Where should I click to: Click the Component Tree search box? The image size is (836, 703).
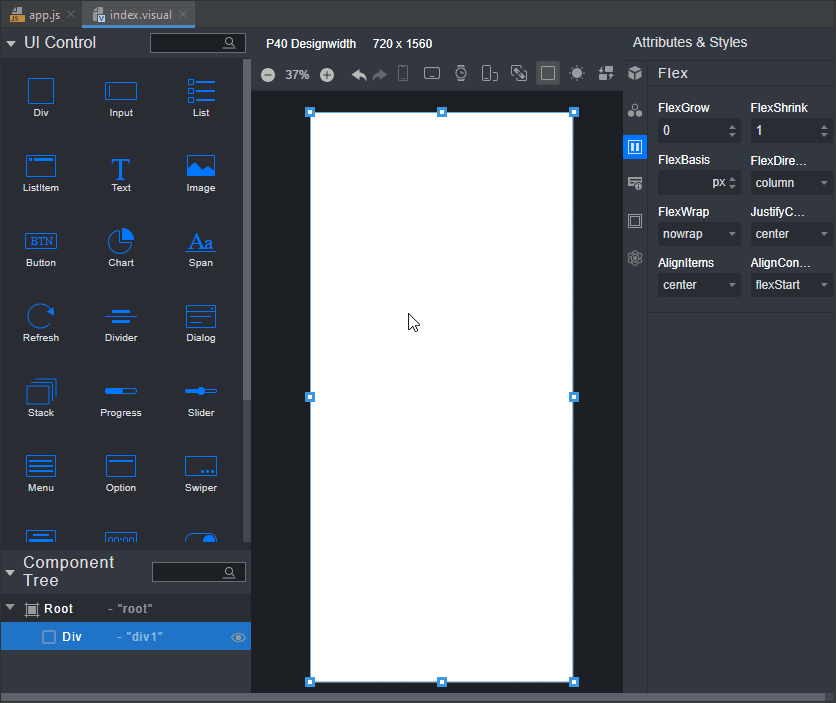(199, 572)
